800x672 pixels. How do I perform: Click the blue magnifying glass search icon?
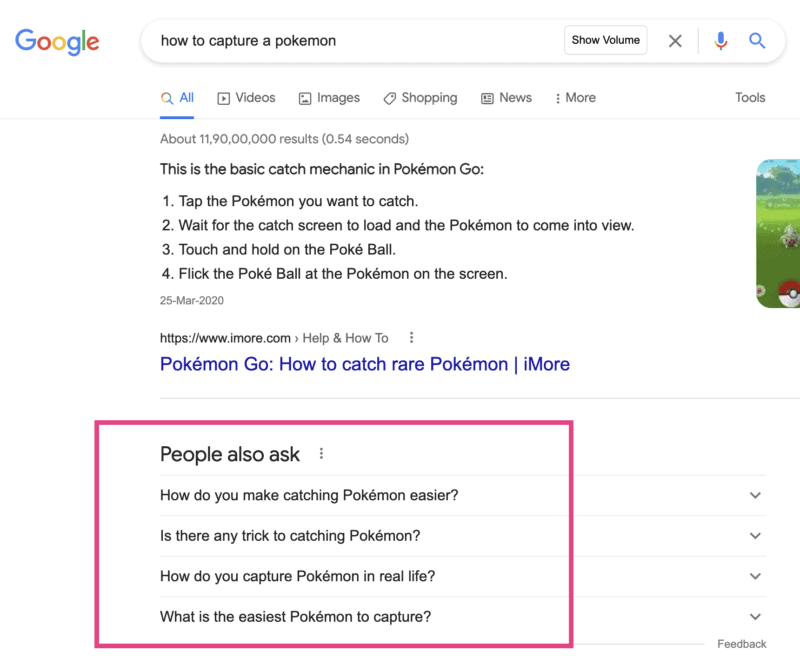[757, 41]
